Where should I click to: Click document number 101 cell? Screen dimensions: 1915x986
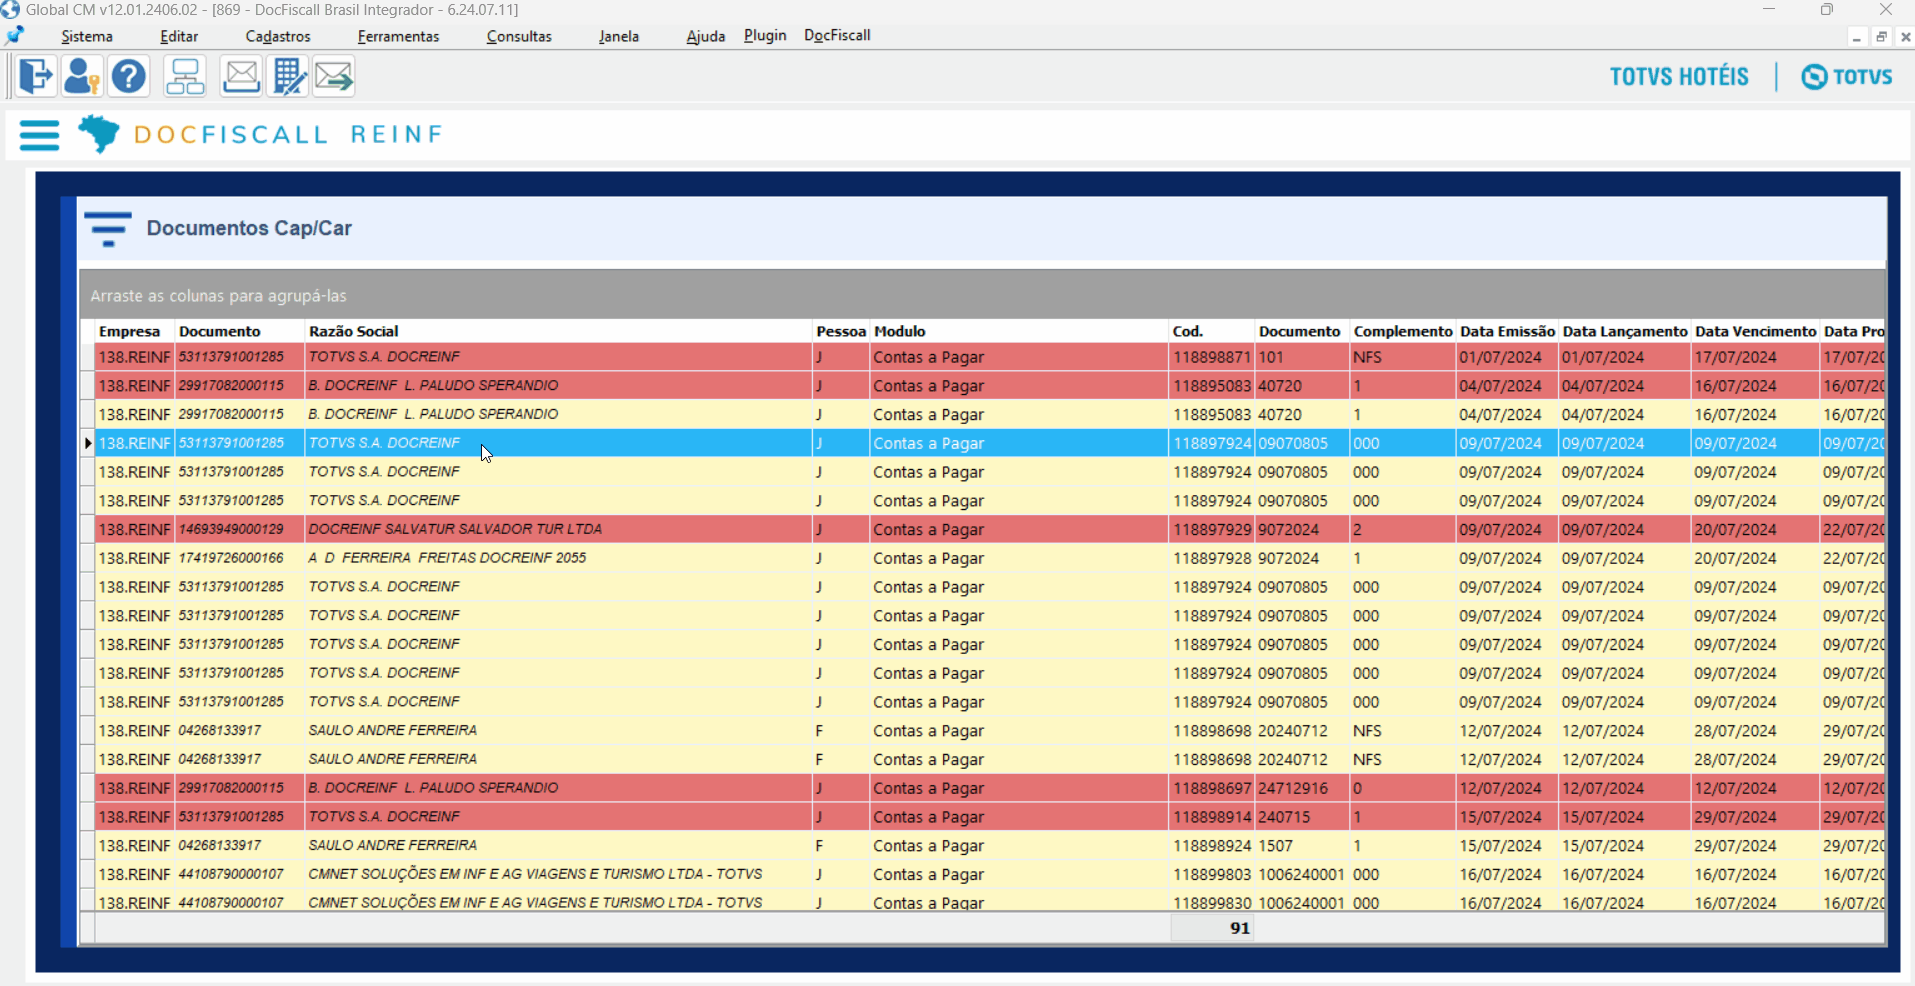(1302, 357)
